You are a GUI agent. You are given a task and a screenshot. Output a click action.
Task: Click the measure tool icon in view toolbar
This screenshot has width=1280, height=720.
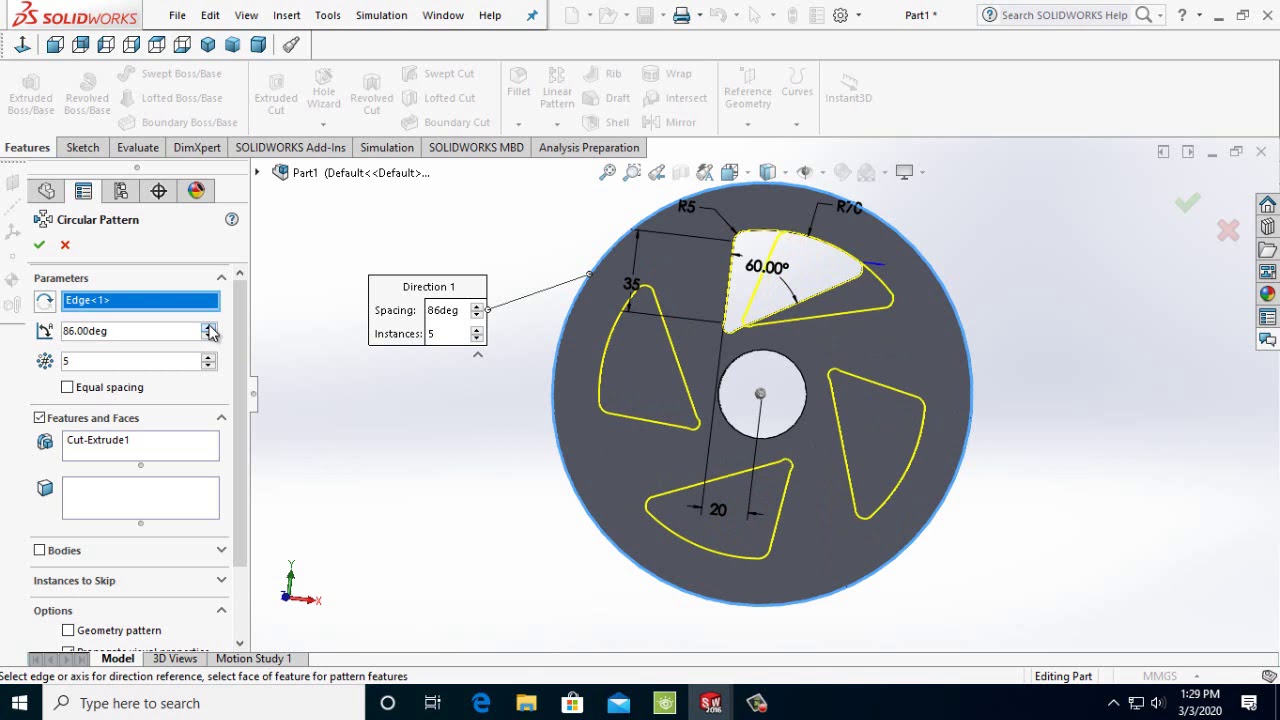[x=291, y=44]
